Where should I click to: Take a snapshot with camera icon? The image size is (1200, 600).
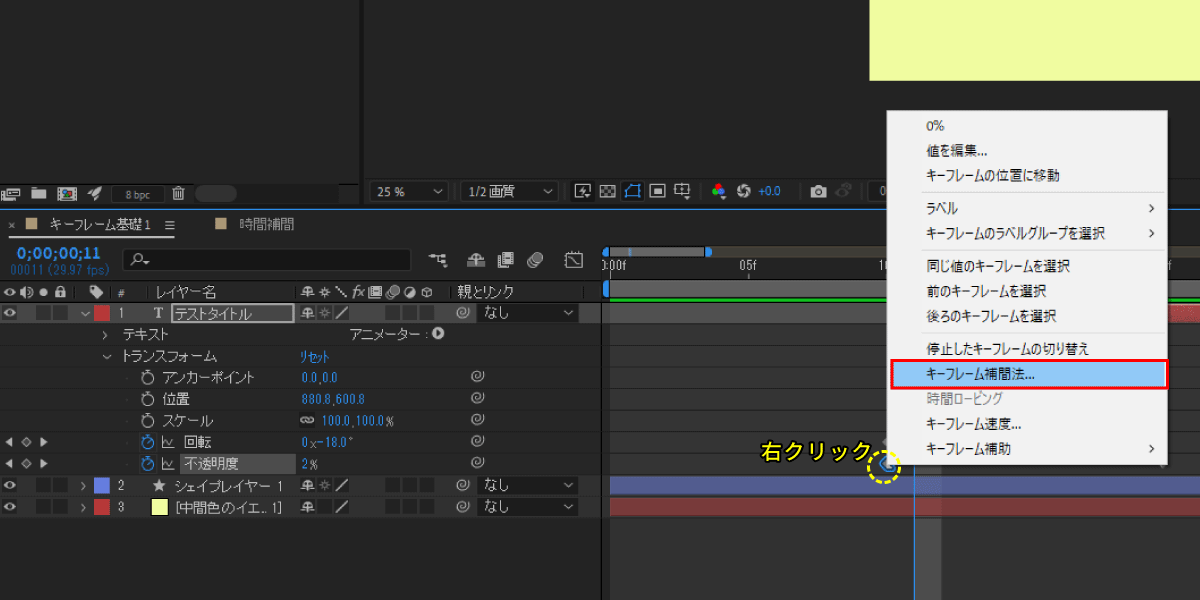818,191
